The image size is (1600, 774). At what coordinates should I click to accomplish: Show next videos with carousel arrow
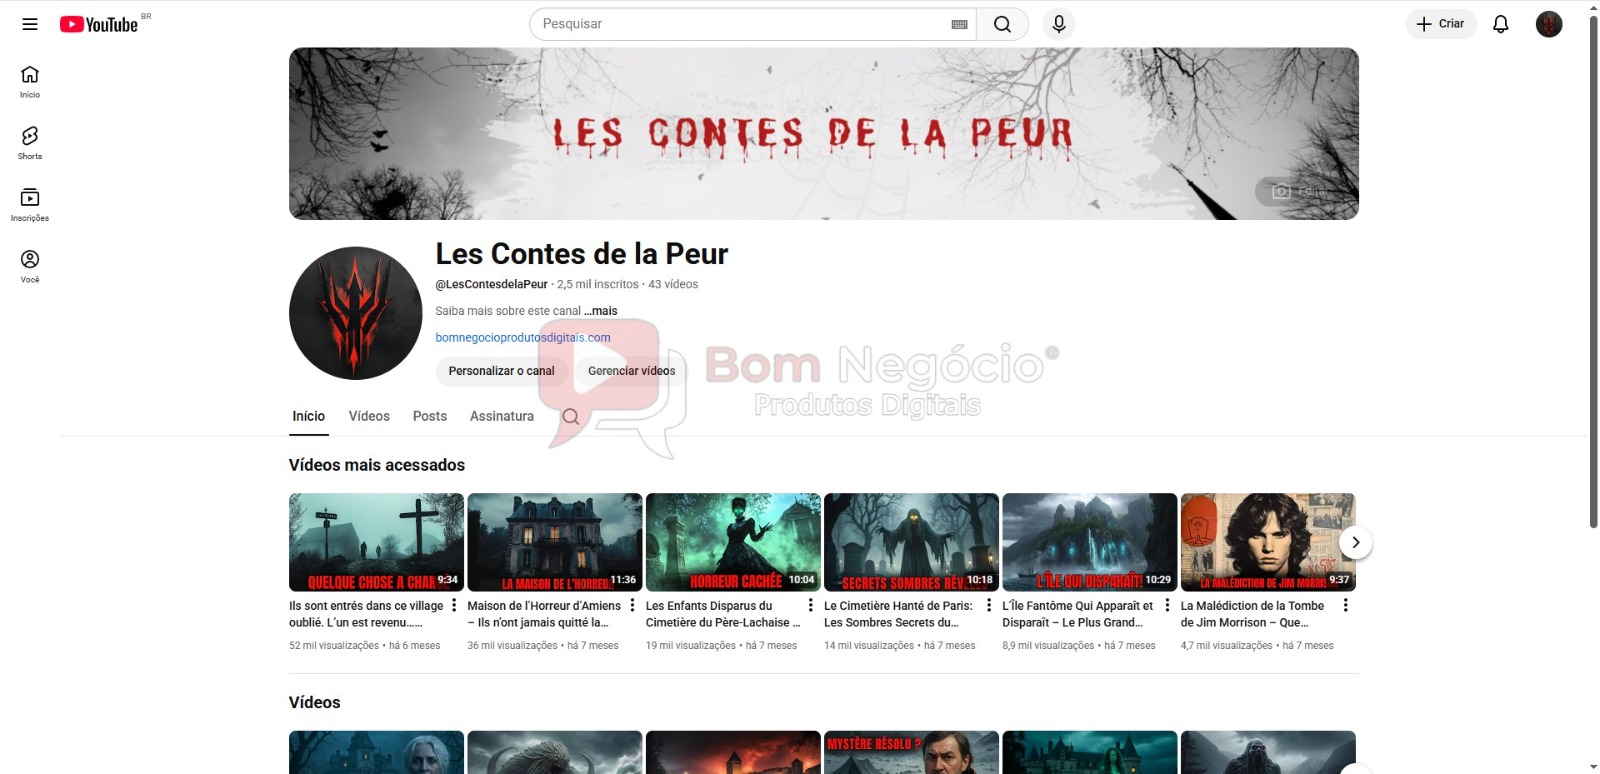tap(1355, 542)
